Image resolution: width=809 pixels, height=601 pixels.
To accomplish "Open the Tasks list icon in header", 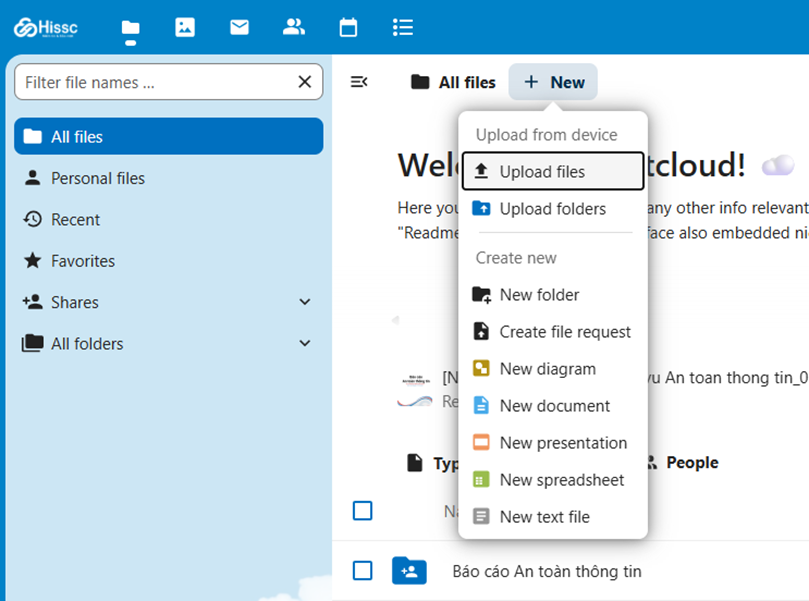I will 402,27.
